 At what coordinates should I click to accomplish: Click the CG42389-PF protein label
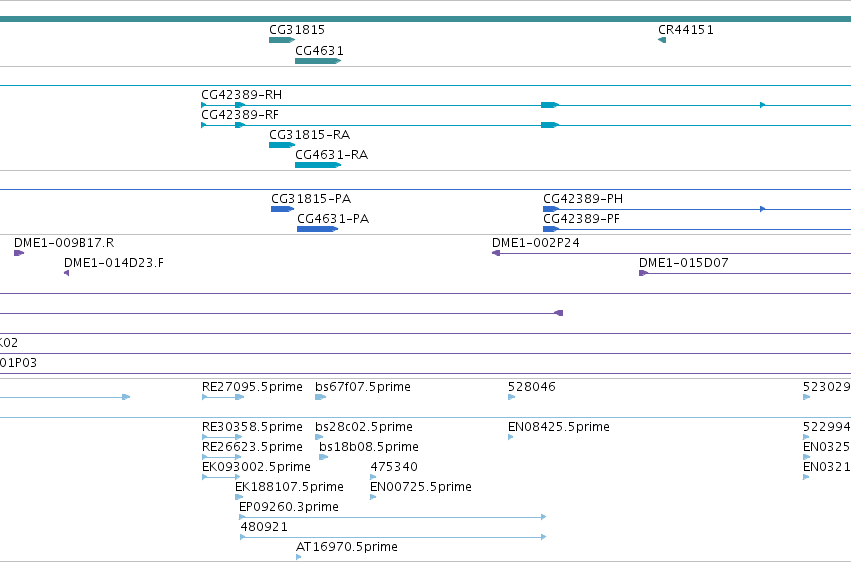click(x=581, y=219)
